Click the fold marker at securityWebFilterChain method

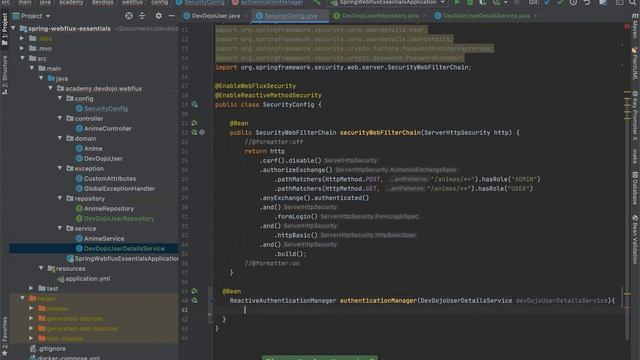coord(212,132)
